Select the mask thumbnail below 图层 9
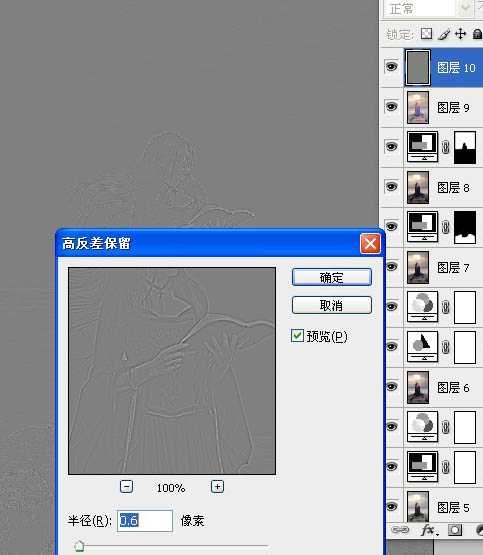Screen dimensions: 483x555 click(x=465, y=147)
